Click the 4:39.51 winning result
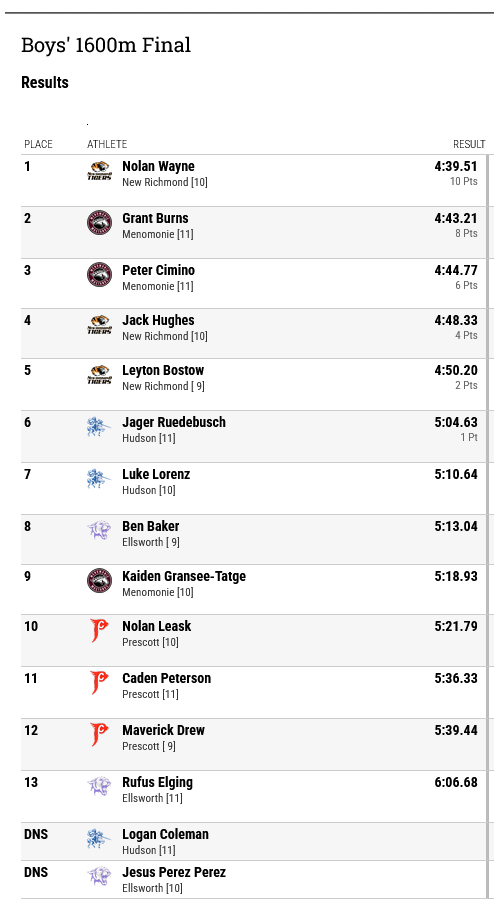 click(x=456, y=167)
